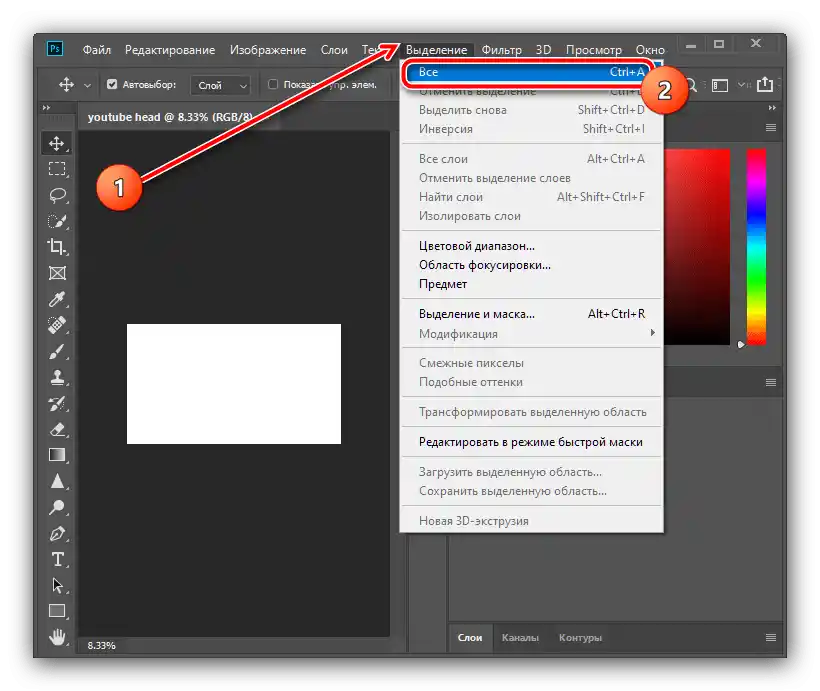Viewport: 820px width, 691px height.
Task: Select the Rectangle shape tool
Action: (x=57, y=611)
